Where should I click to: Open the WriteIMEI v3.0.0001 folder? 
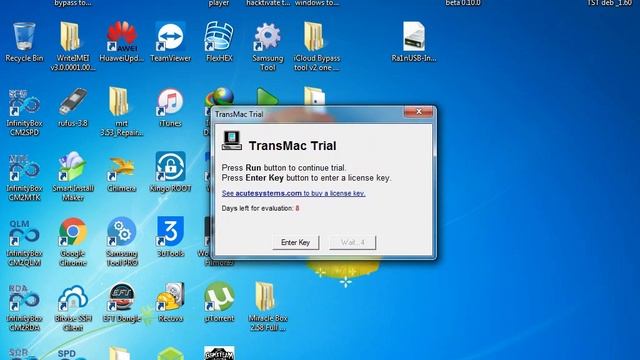coord(73,46)
